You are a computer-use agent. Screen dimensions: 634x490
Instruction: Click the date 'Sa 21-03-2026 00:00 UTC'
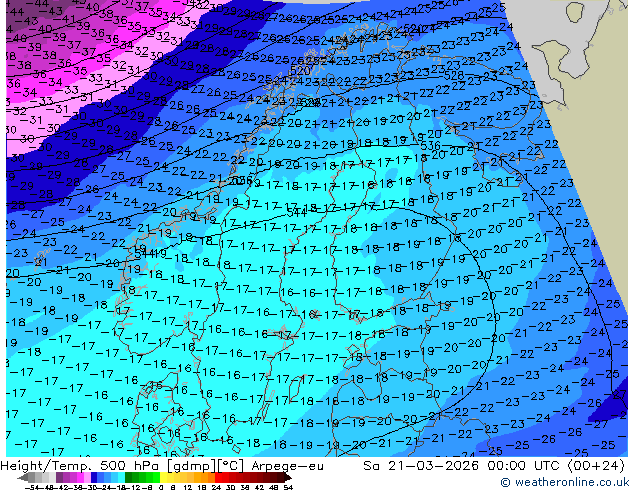[x=463, y=466]
